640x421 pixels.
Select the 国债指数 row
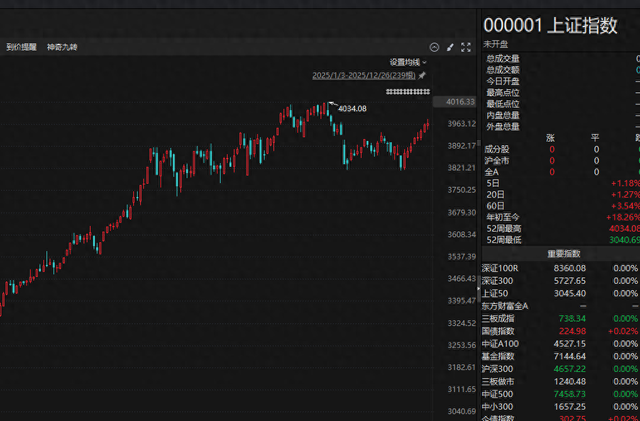pos(502,331)
